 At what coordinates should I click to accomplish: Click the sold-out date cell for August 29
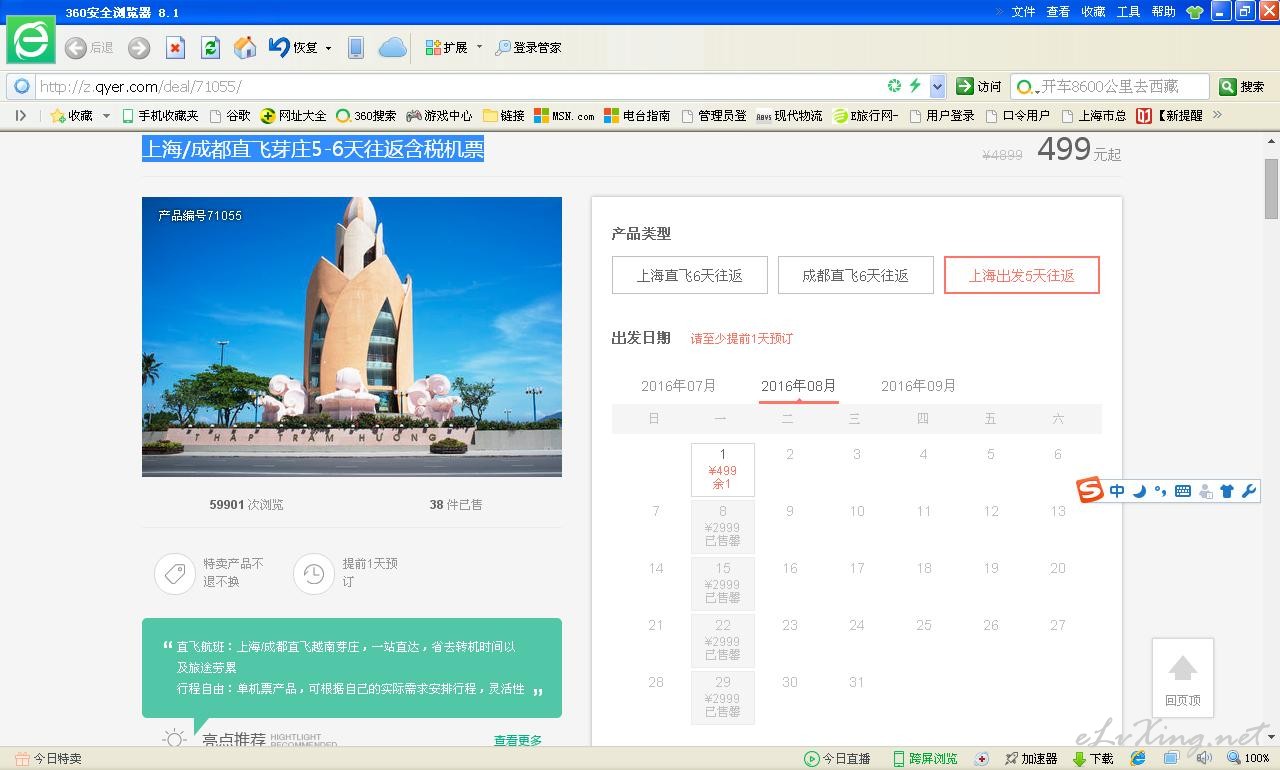(x=723, y=698)
